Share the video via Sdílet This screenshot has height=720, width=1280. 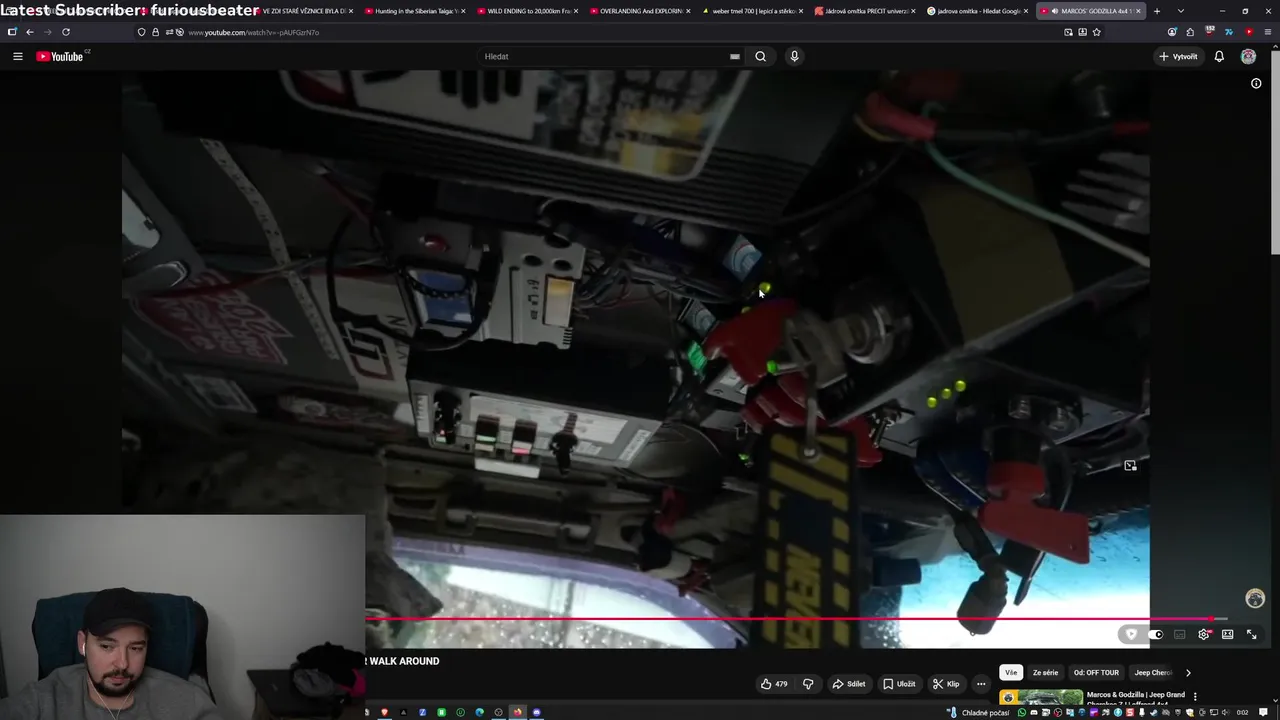click(849, 684)
